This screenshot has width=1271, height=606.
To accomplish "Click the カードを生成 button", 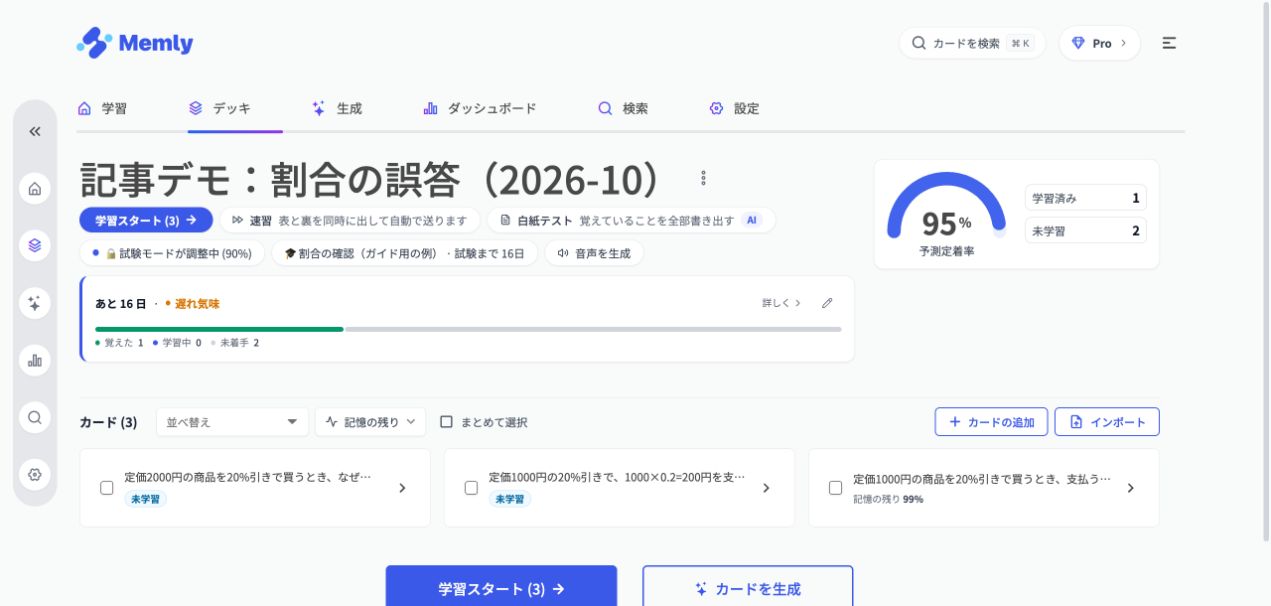I will (x=748, y=589).
